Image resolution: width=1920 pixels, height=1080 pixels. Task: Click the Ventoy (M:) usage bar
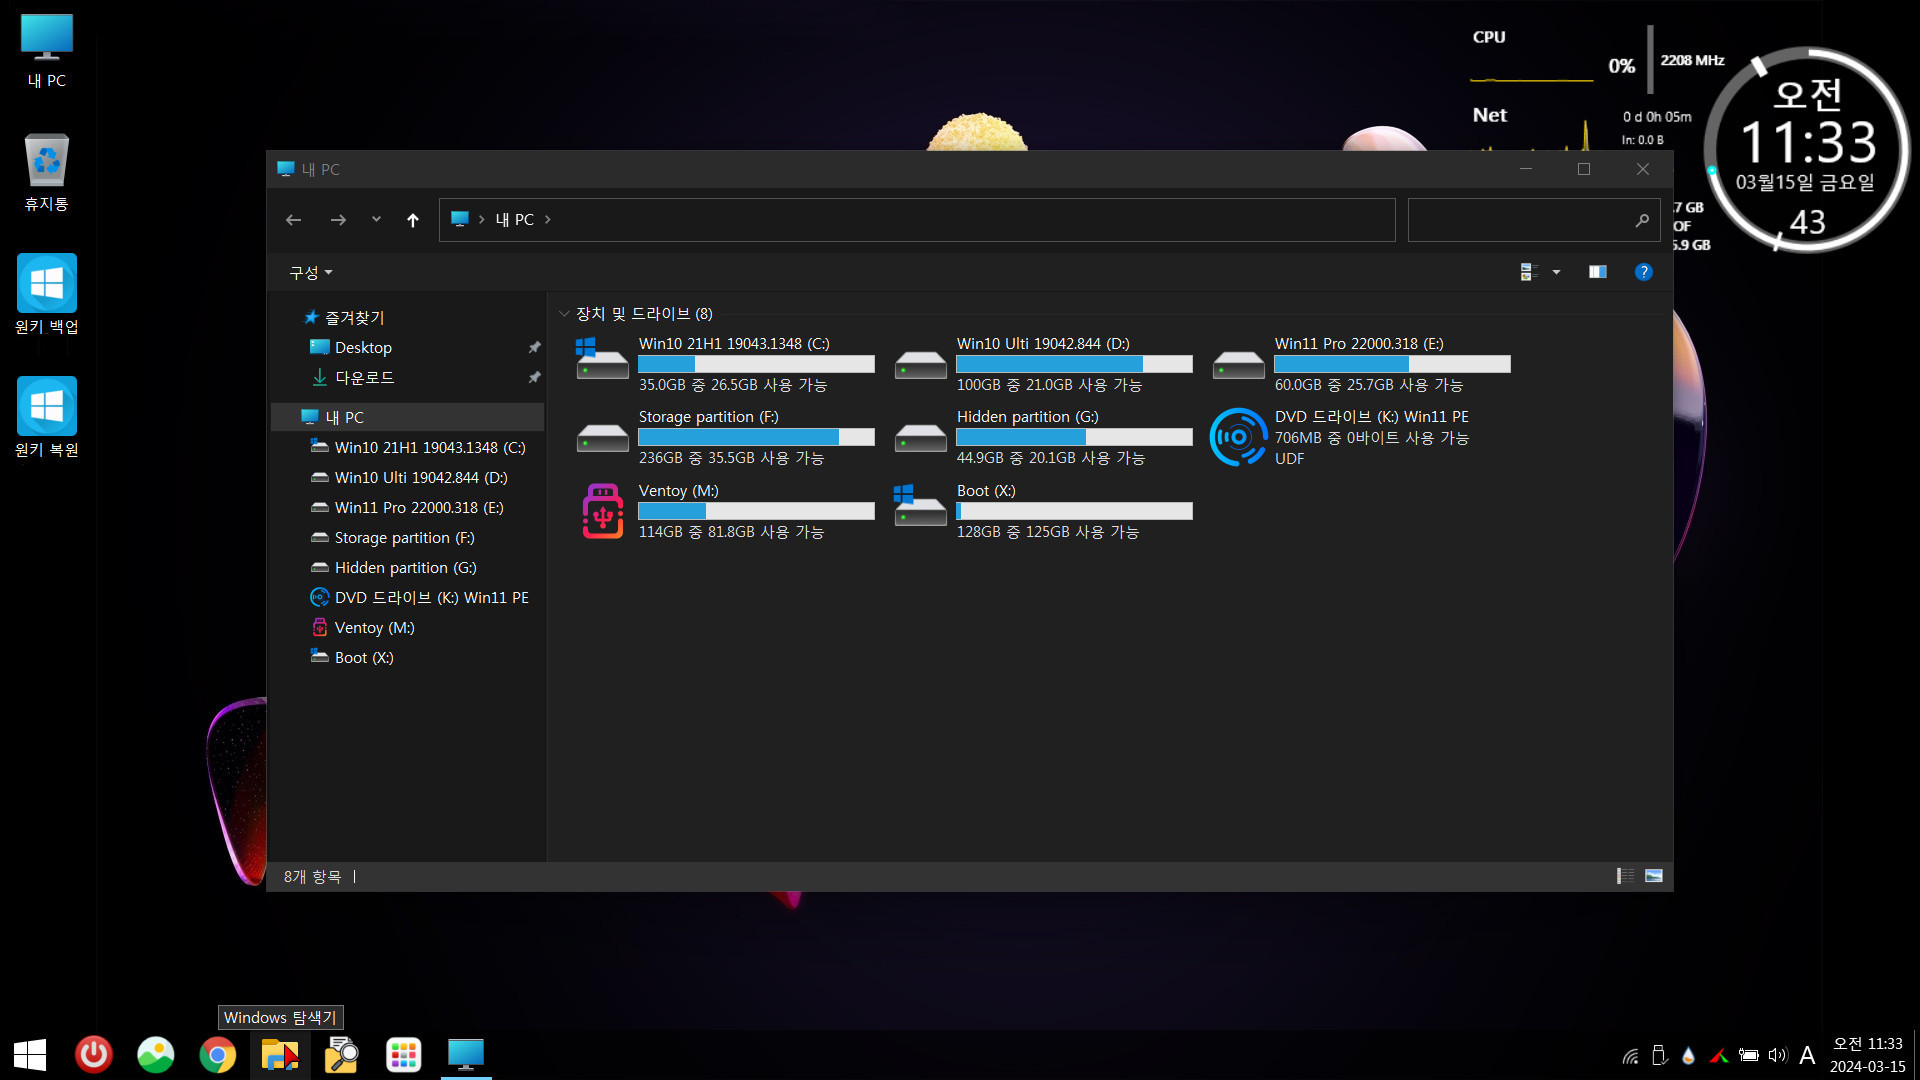756,511
